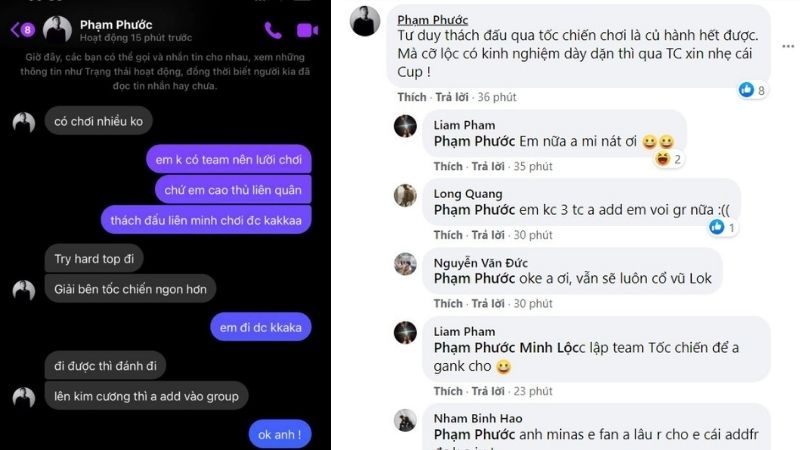
Task: Open Nguyễn Văn Đức's profile name
Action: point(481,263)
